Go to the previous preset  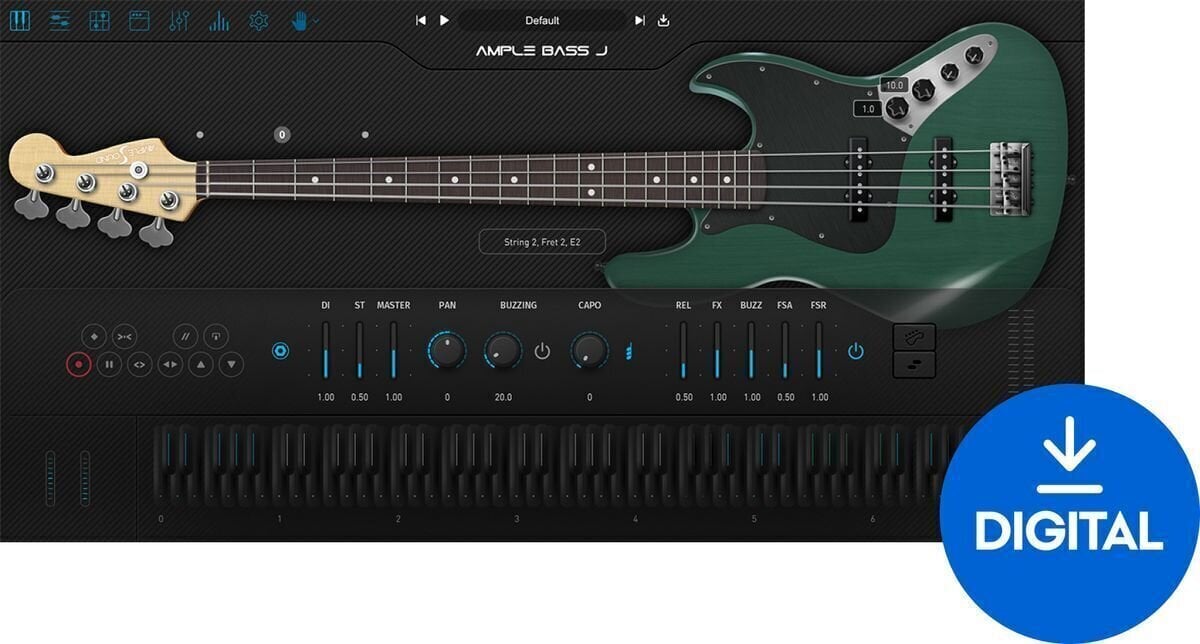[x=421, y=20]
